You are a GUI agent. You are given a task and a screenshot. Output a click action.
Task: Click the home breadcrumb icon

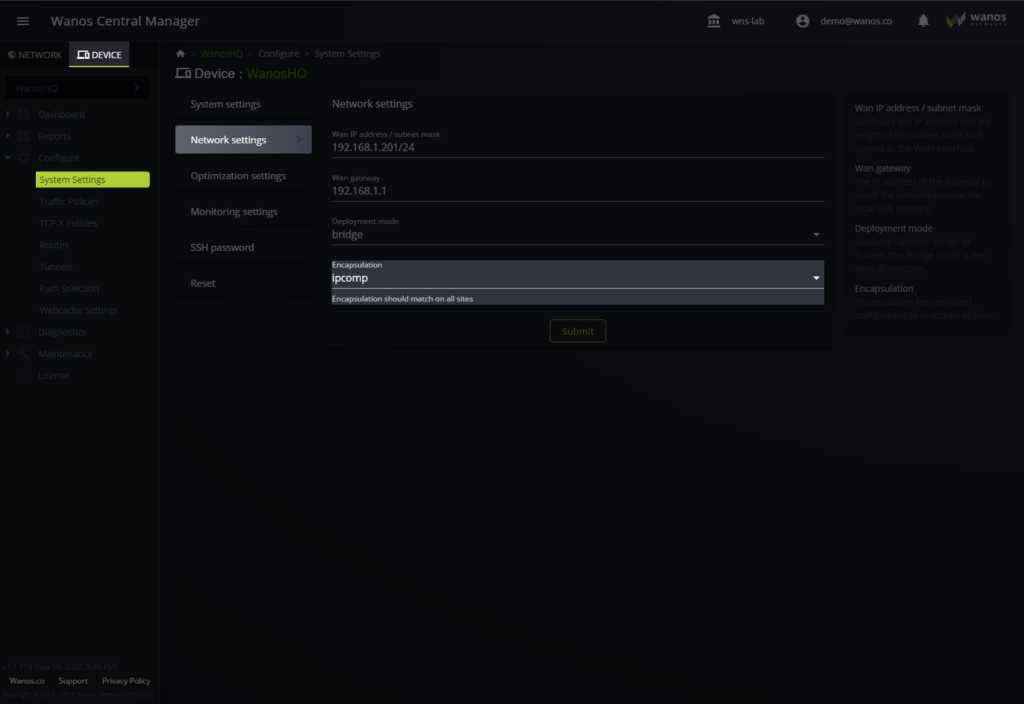[x=180, y=53]
